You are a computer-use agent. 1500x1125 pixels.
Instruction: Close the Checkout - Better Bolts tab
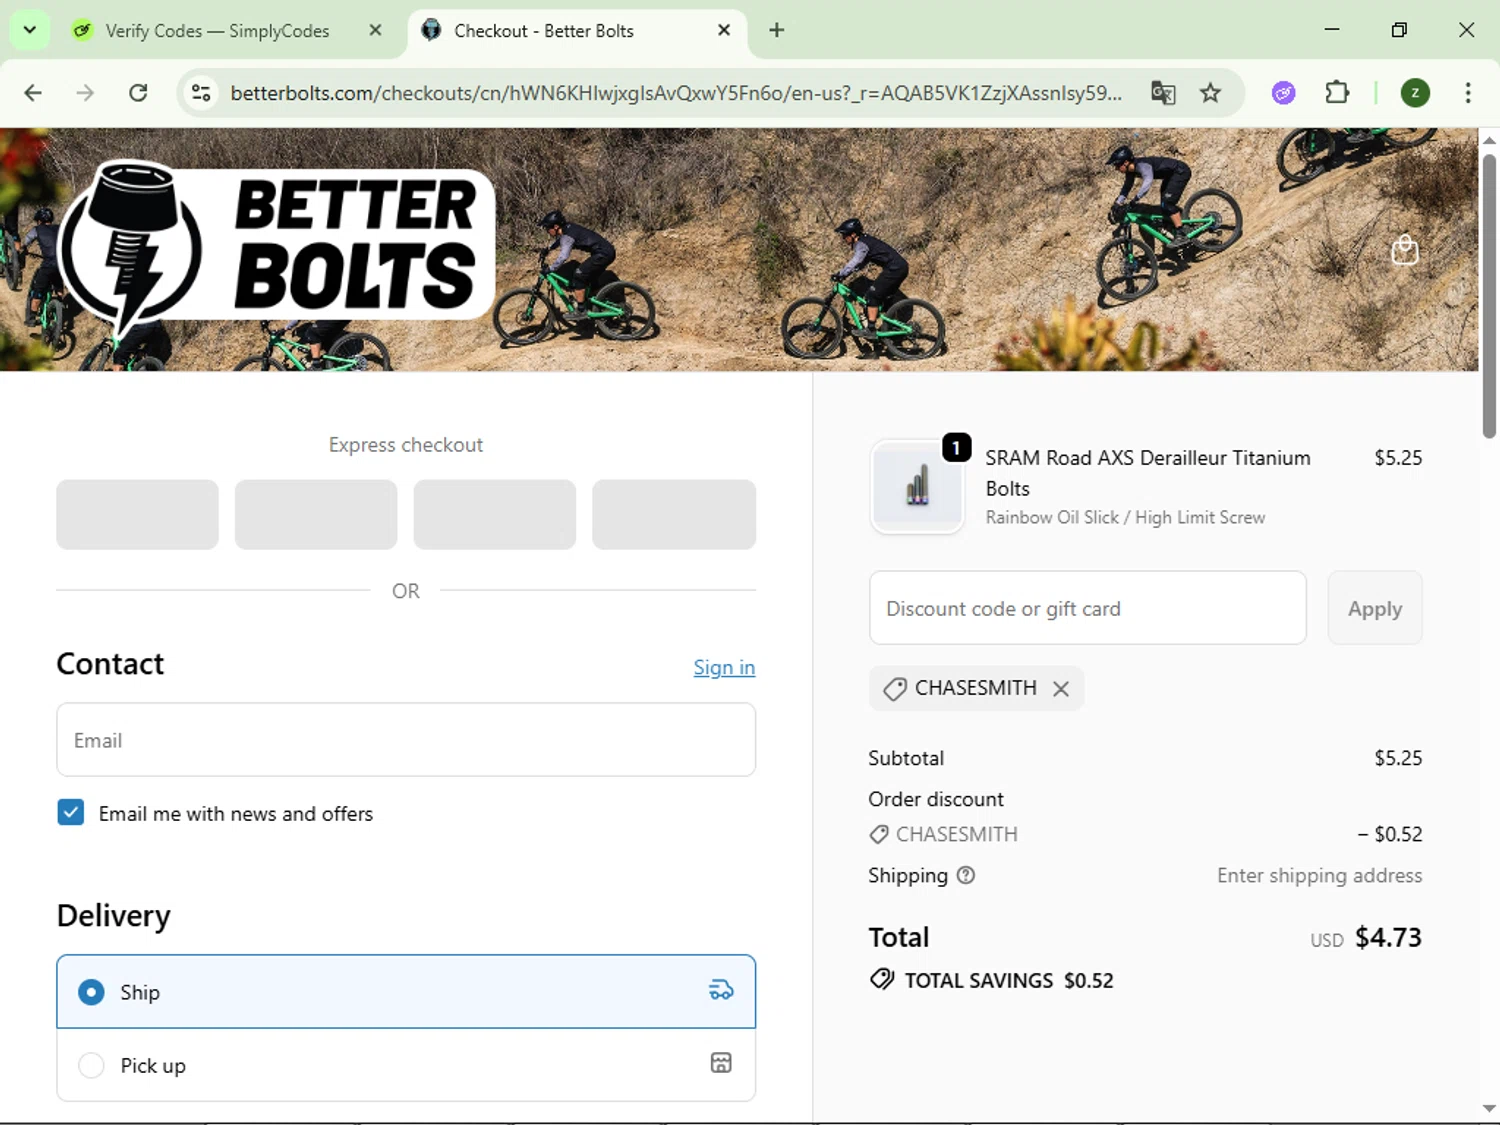click(x=724, y=31)
